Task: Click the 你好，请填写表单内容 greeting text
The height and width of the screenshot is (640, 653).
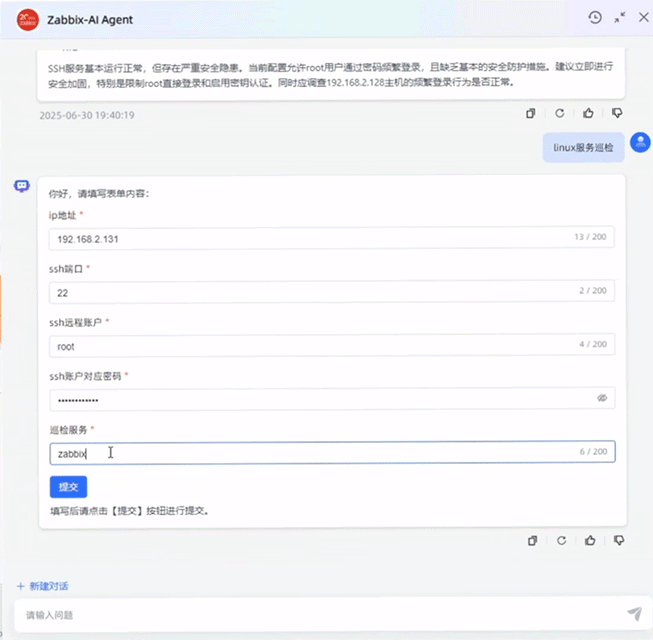Action: [x=99, y=194]
